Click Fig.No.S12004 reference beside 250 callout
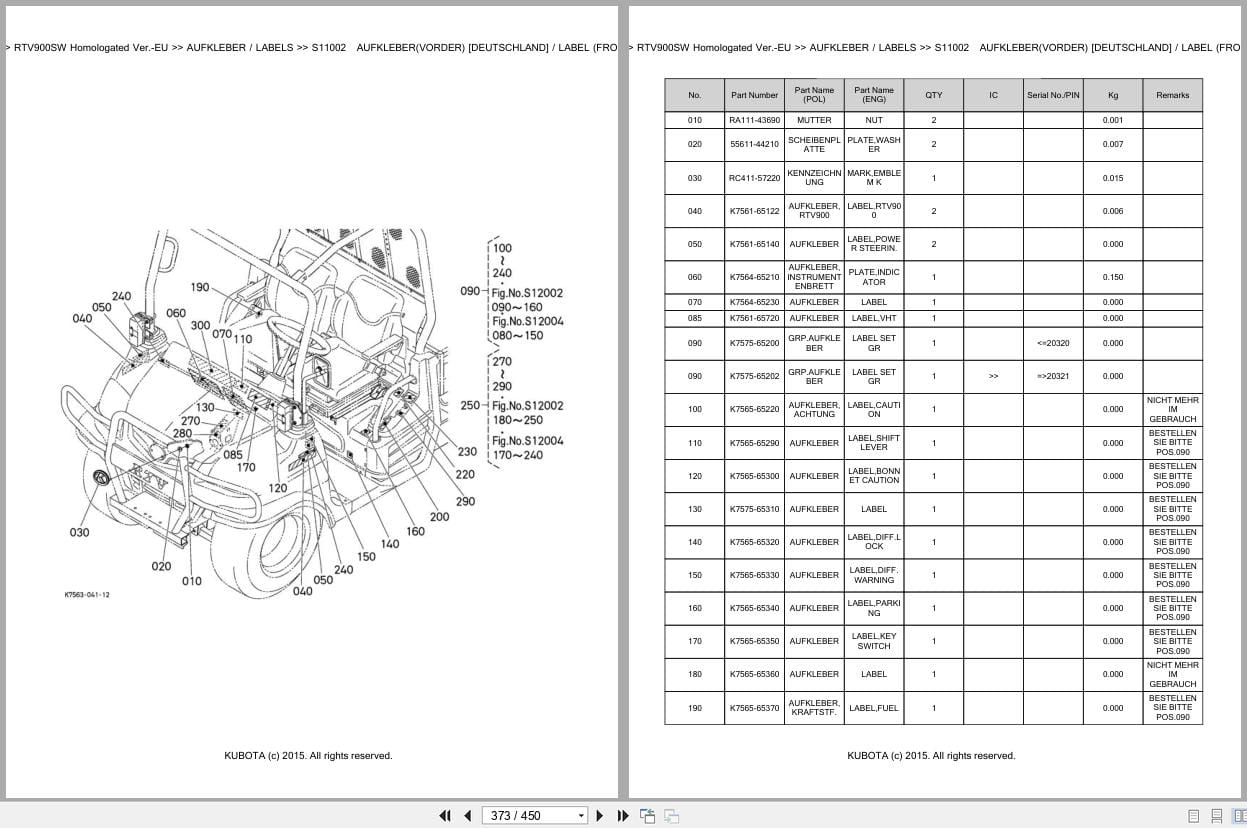 coord(527,441)
